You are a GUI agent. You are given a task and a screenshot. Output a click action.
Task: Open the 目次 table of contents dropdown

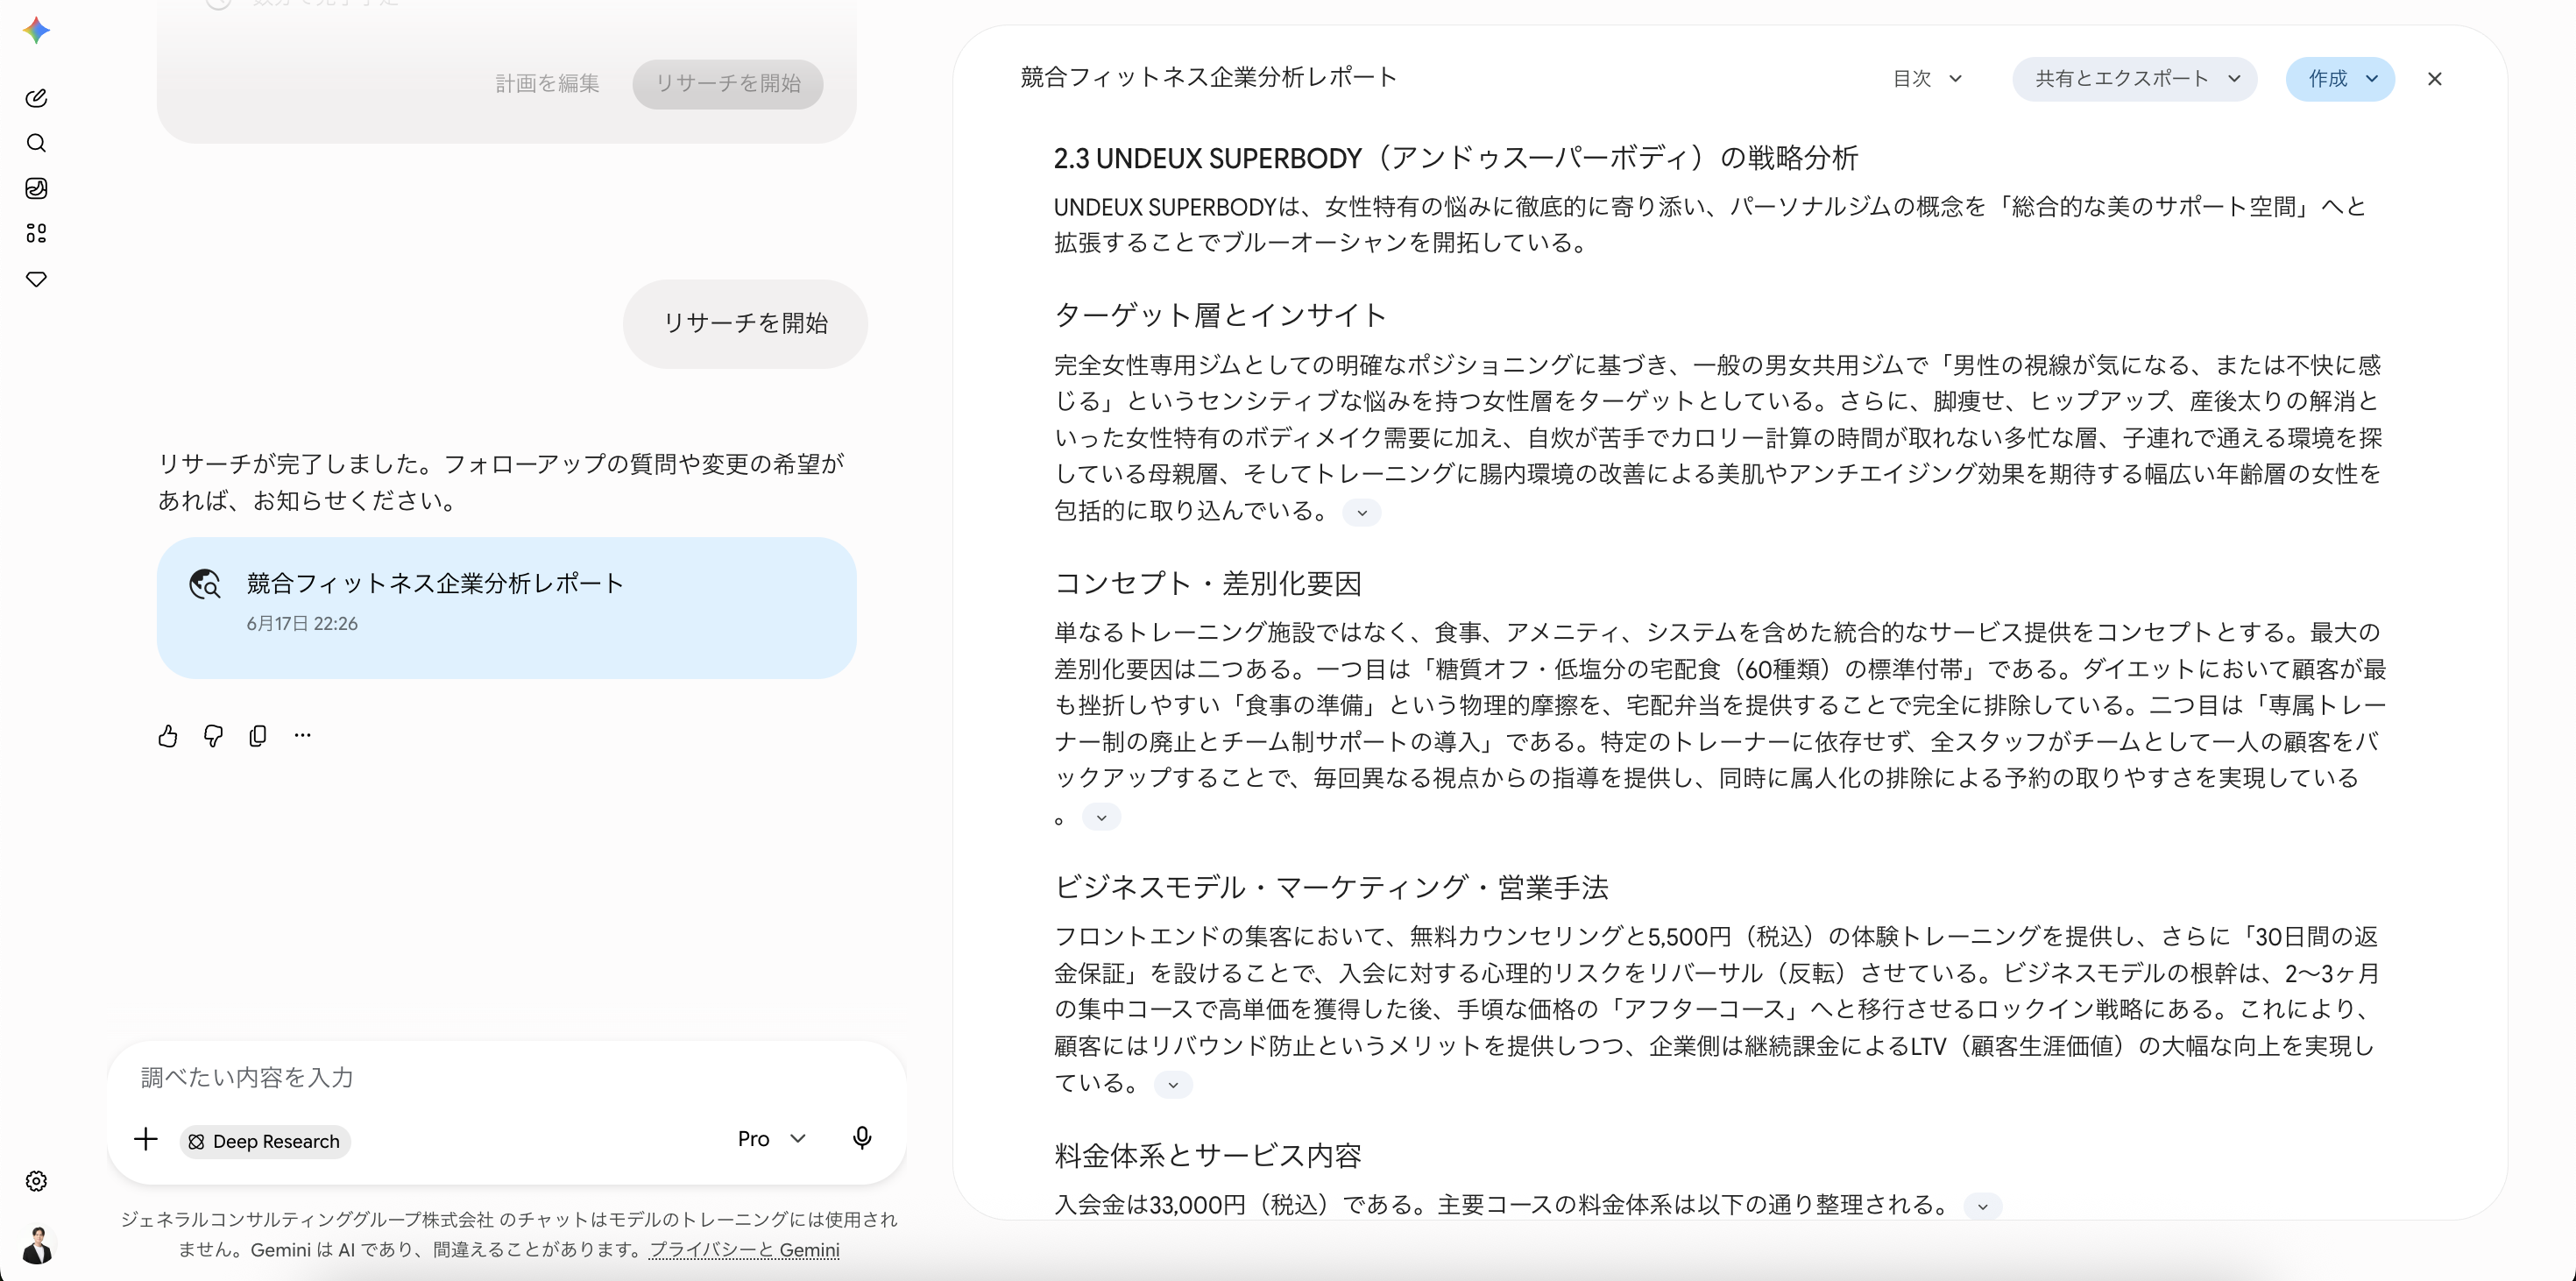click(1927, 79)
